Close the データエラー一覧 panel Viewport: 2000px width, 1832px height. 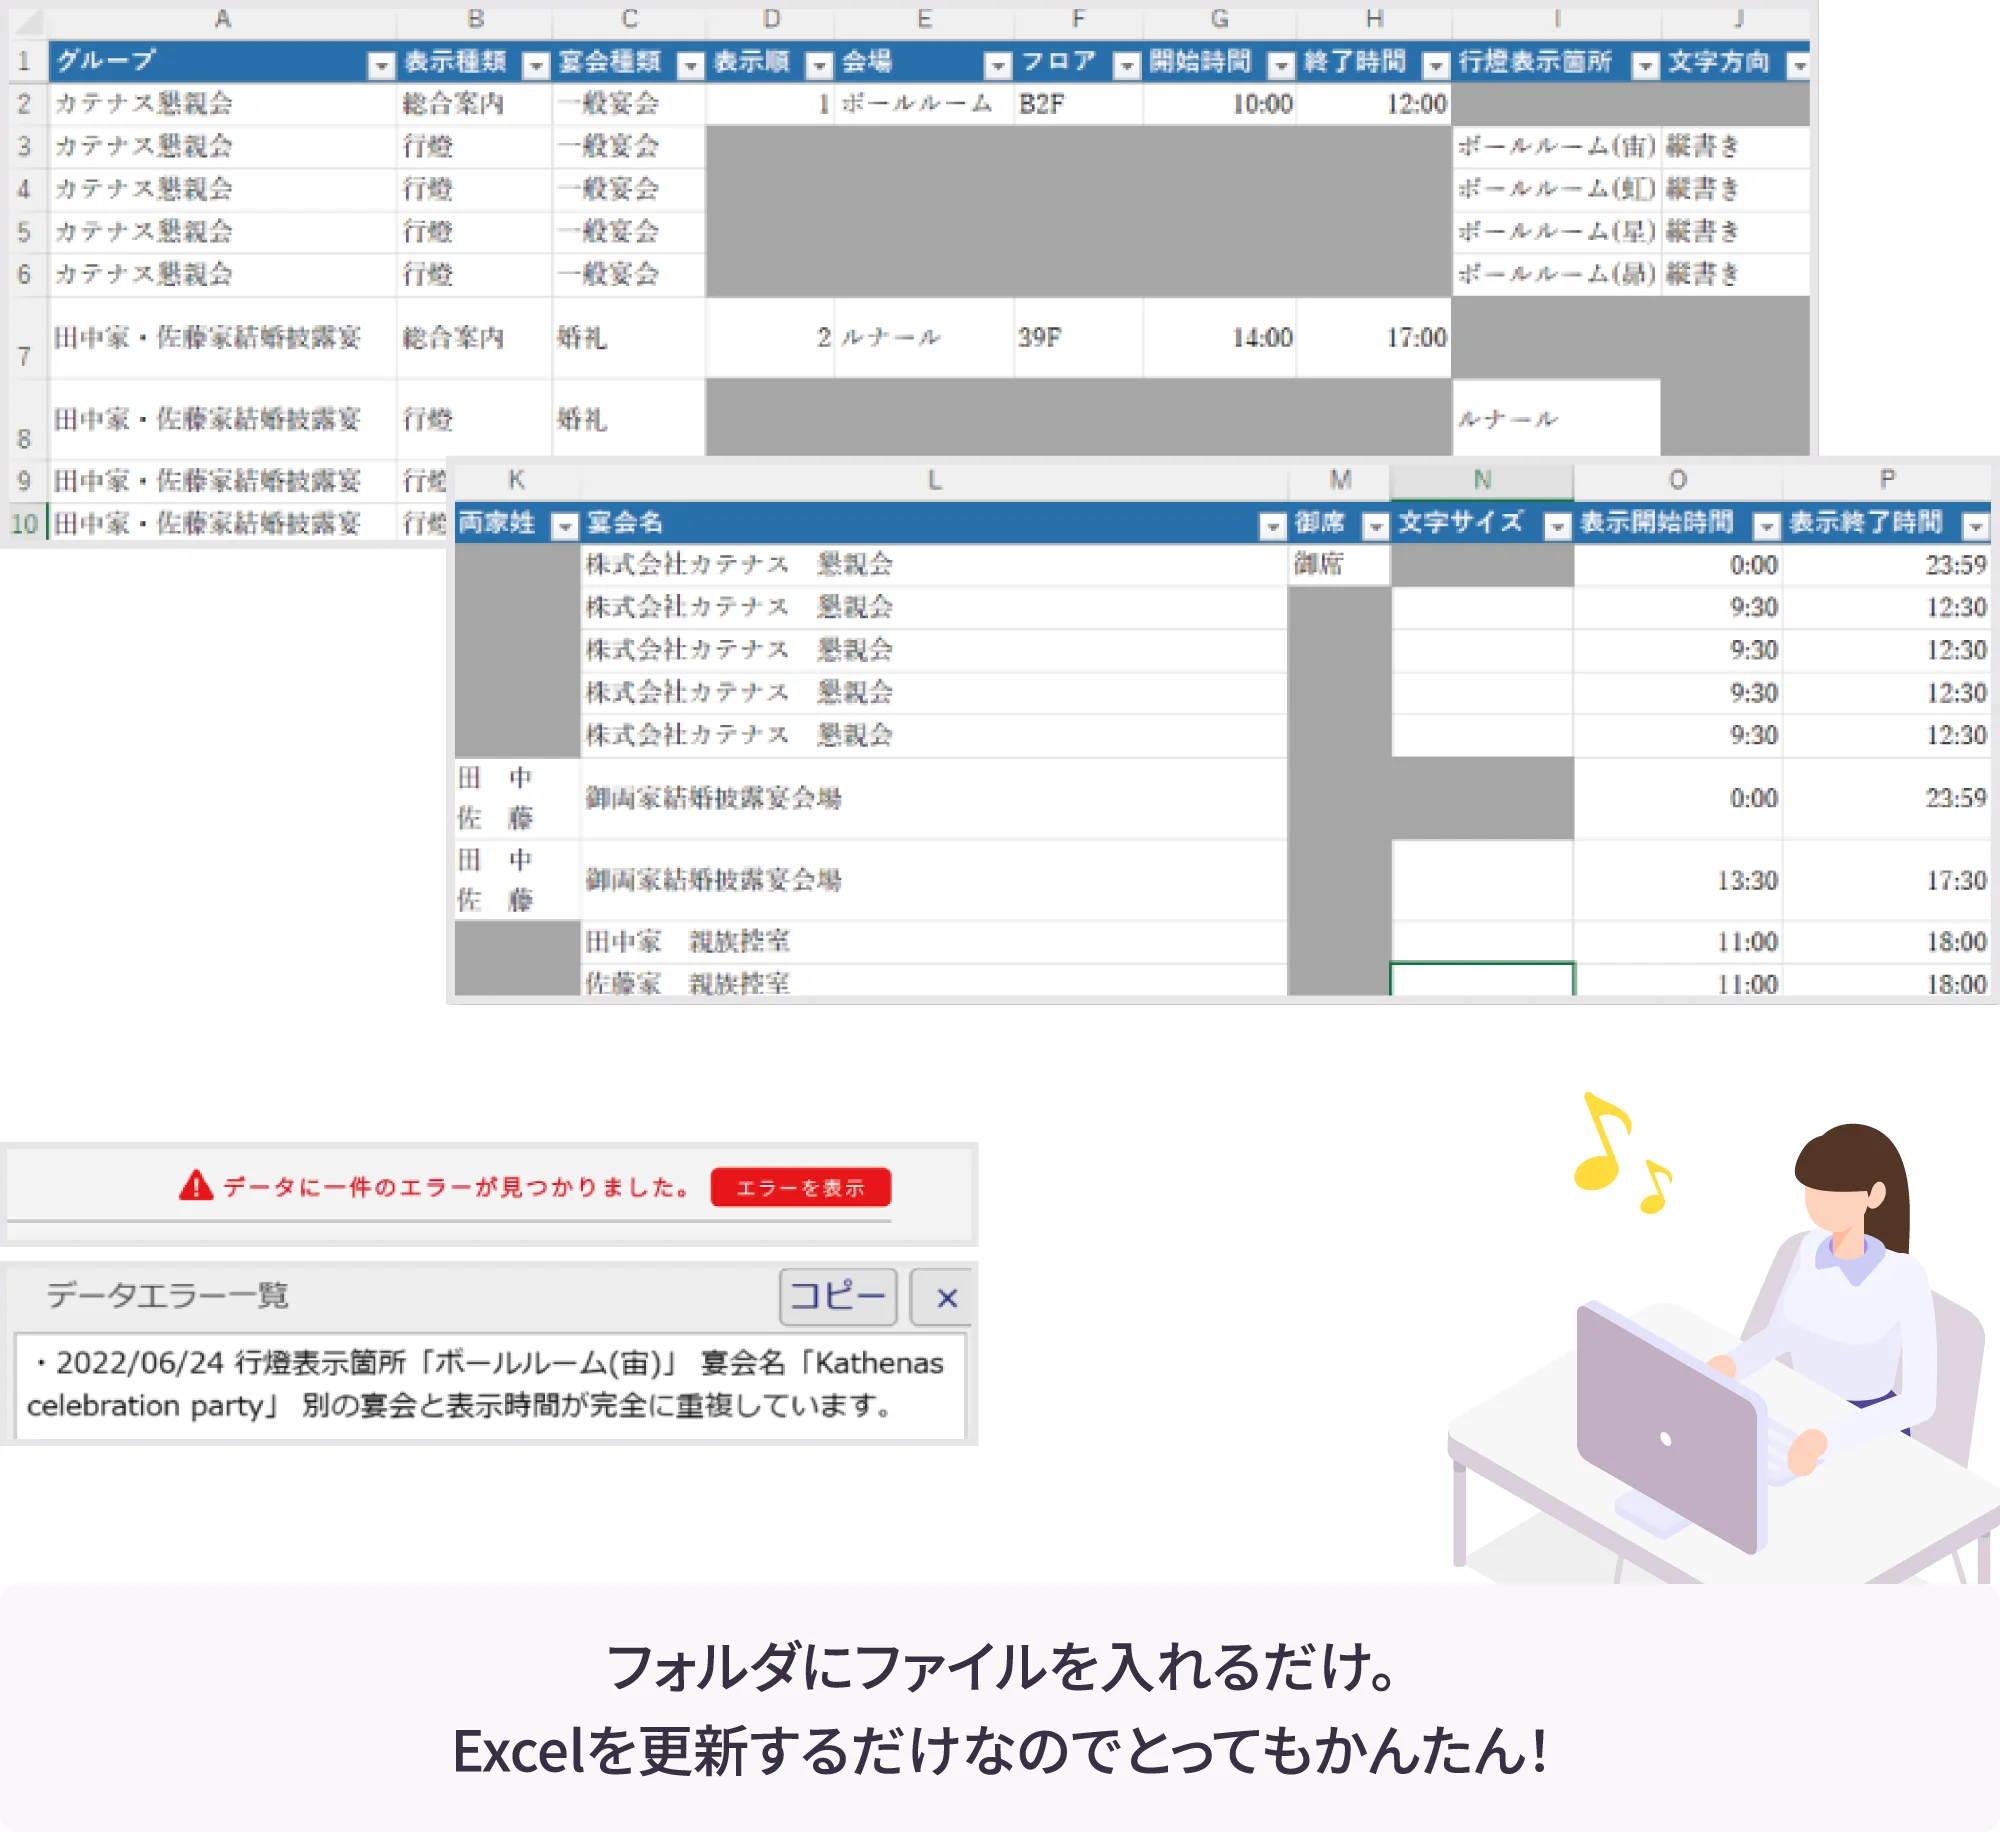point(946,1297)
